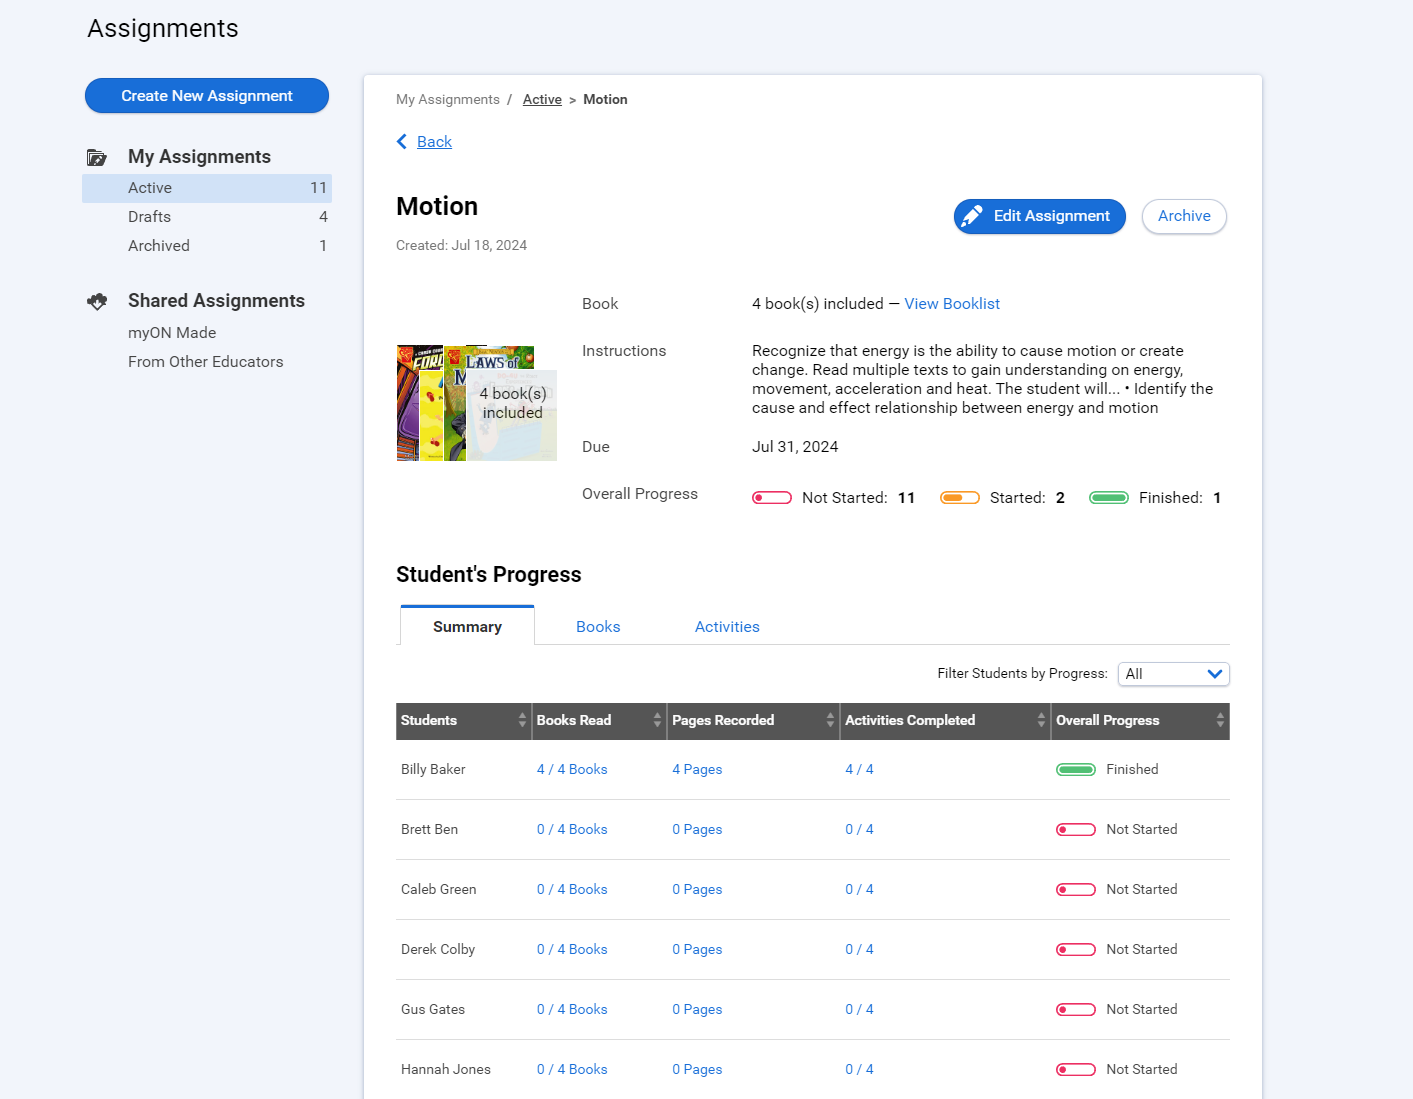The height and width of the screenshot is (1099, 1413).
Task: Select Archived in the sidebar
Action: [x=158, y=245]
